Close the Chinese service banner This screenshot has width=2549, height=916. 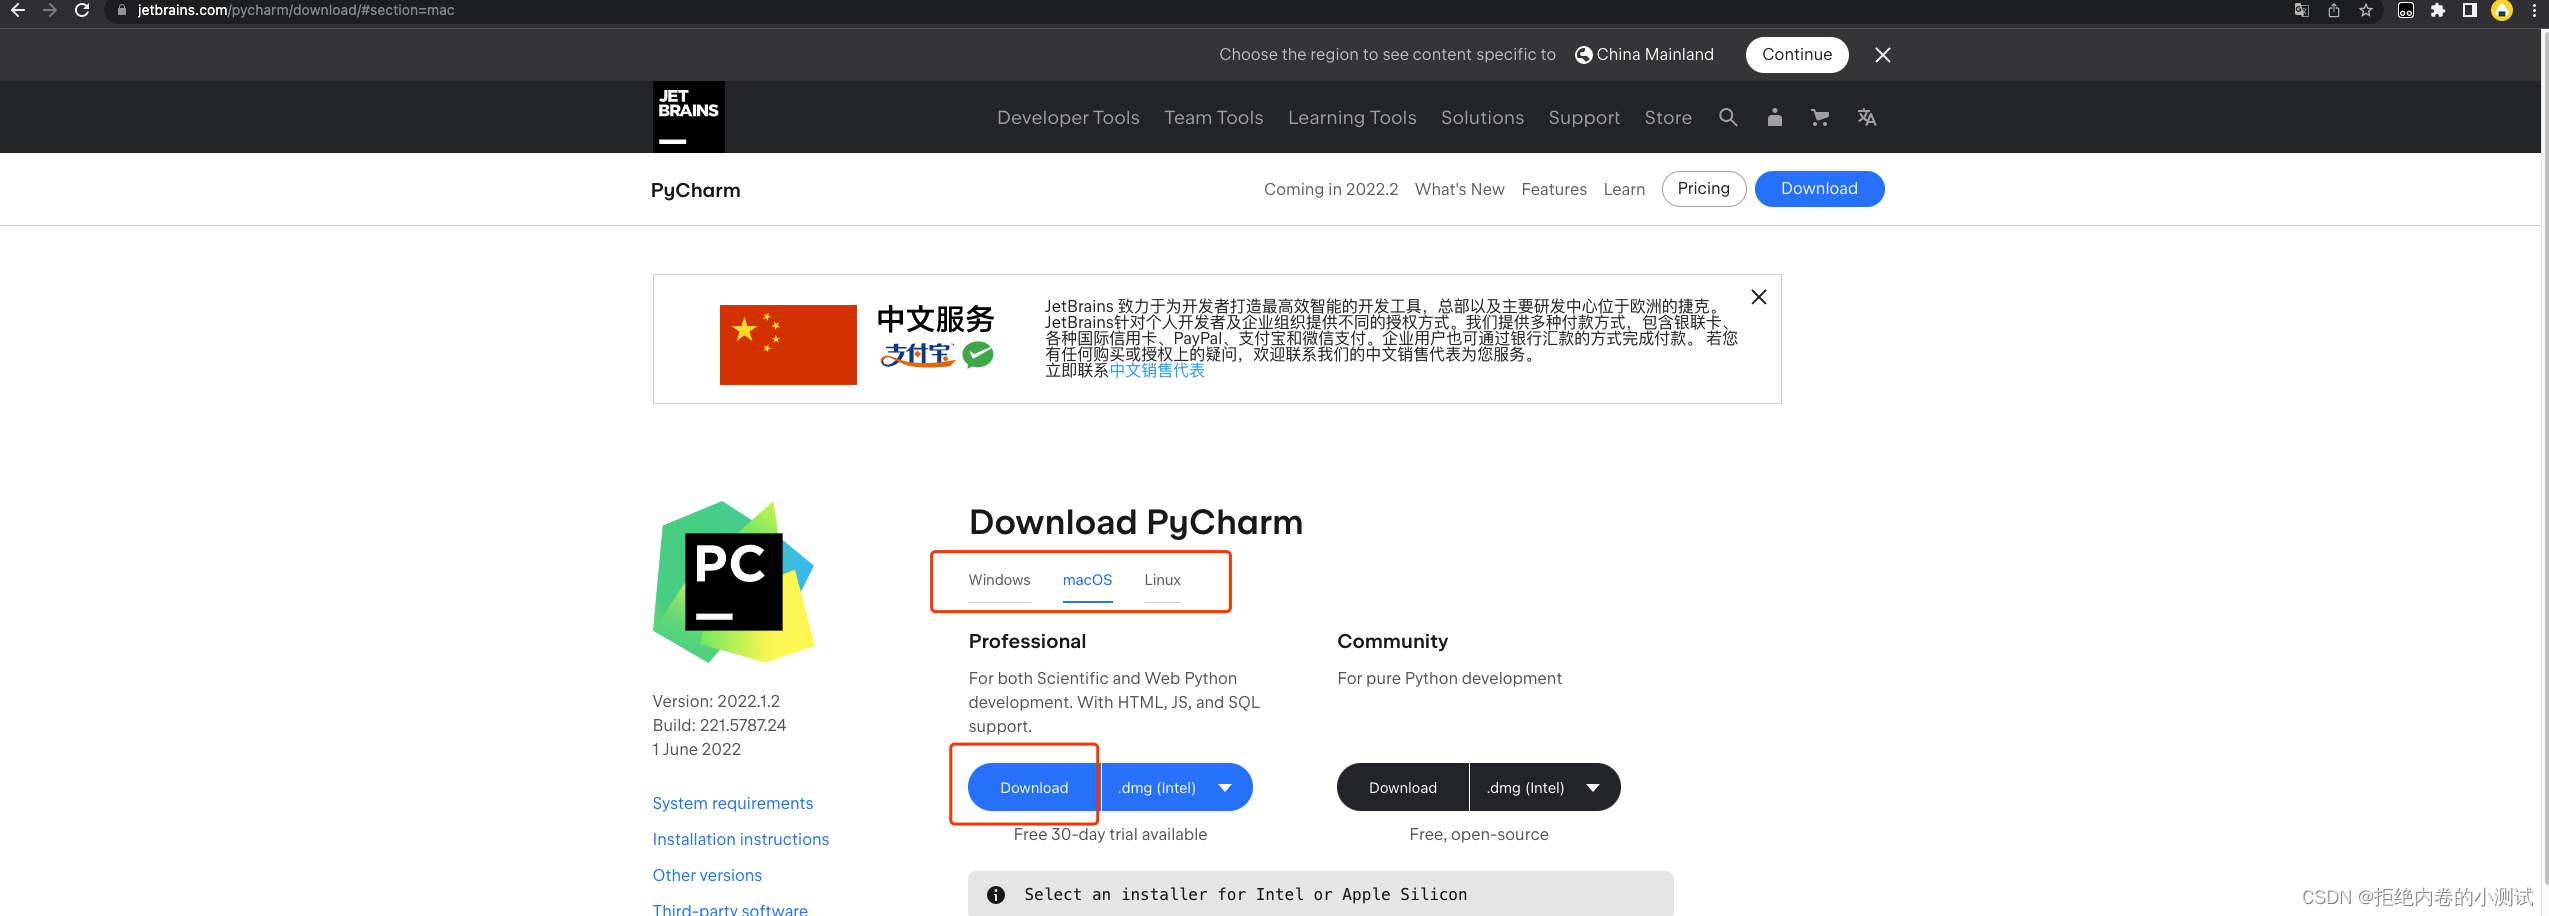[x=1759, y=297]
